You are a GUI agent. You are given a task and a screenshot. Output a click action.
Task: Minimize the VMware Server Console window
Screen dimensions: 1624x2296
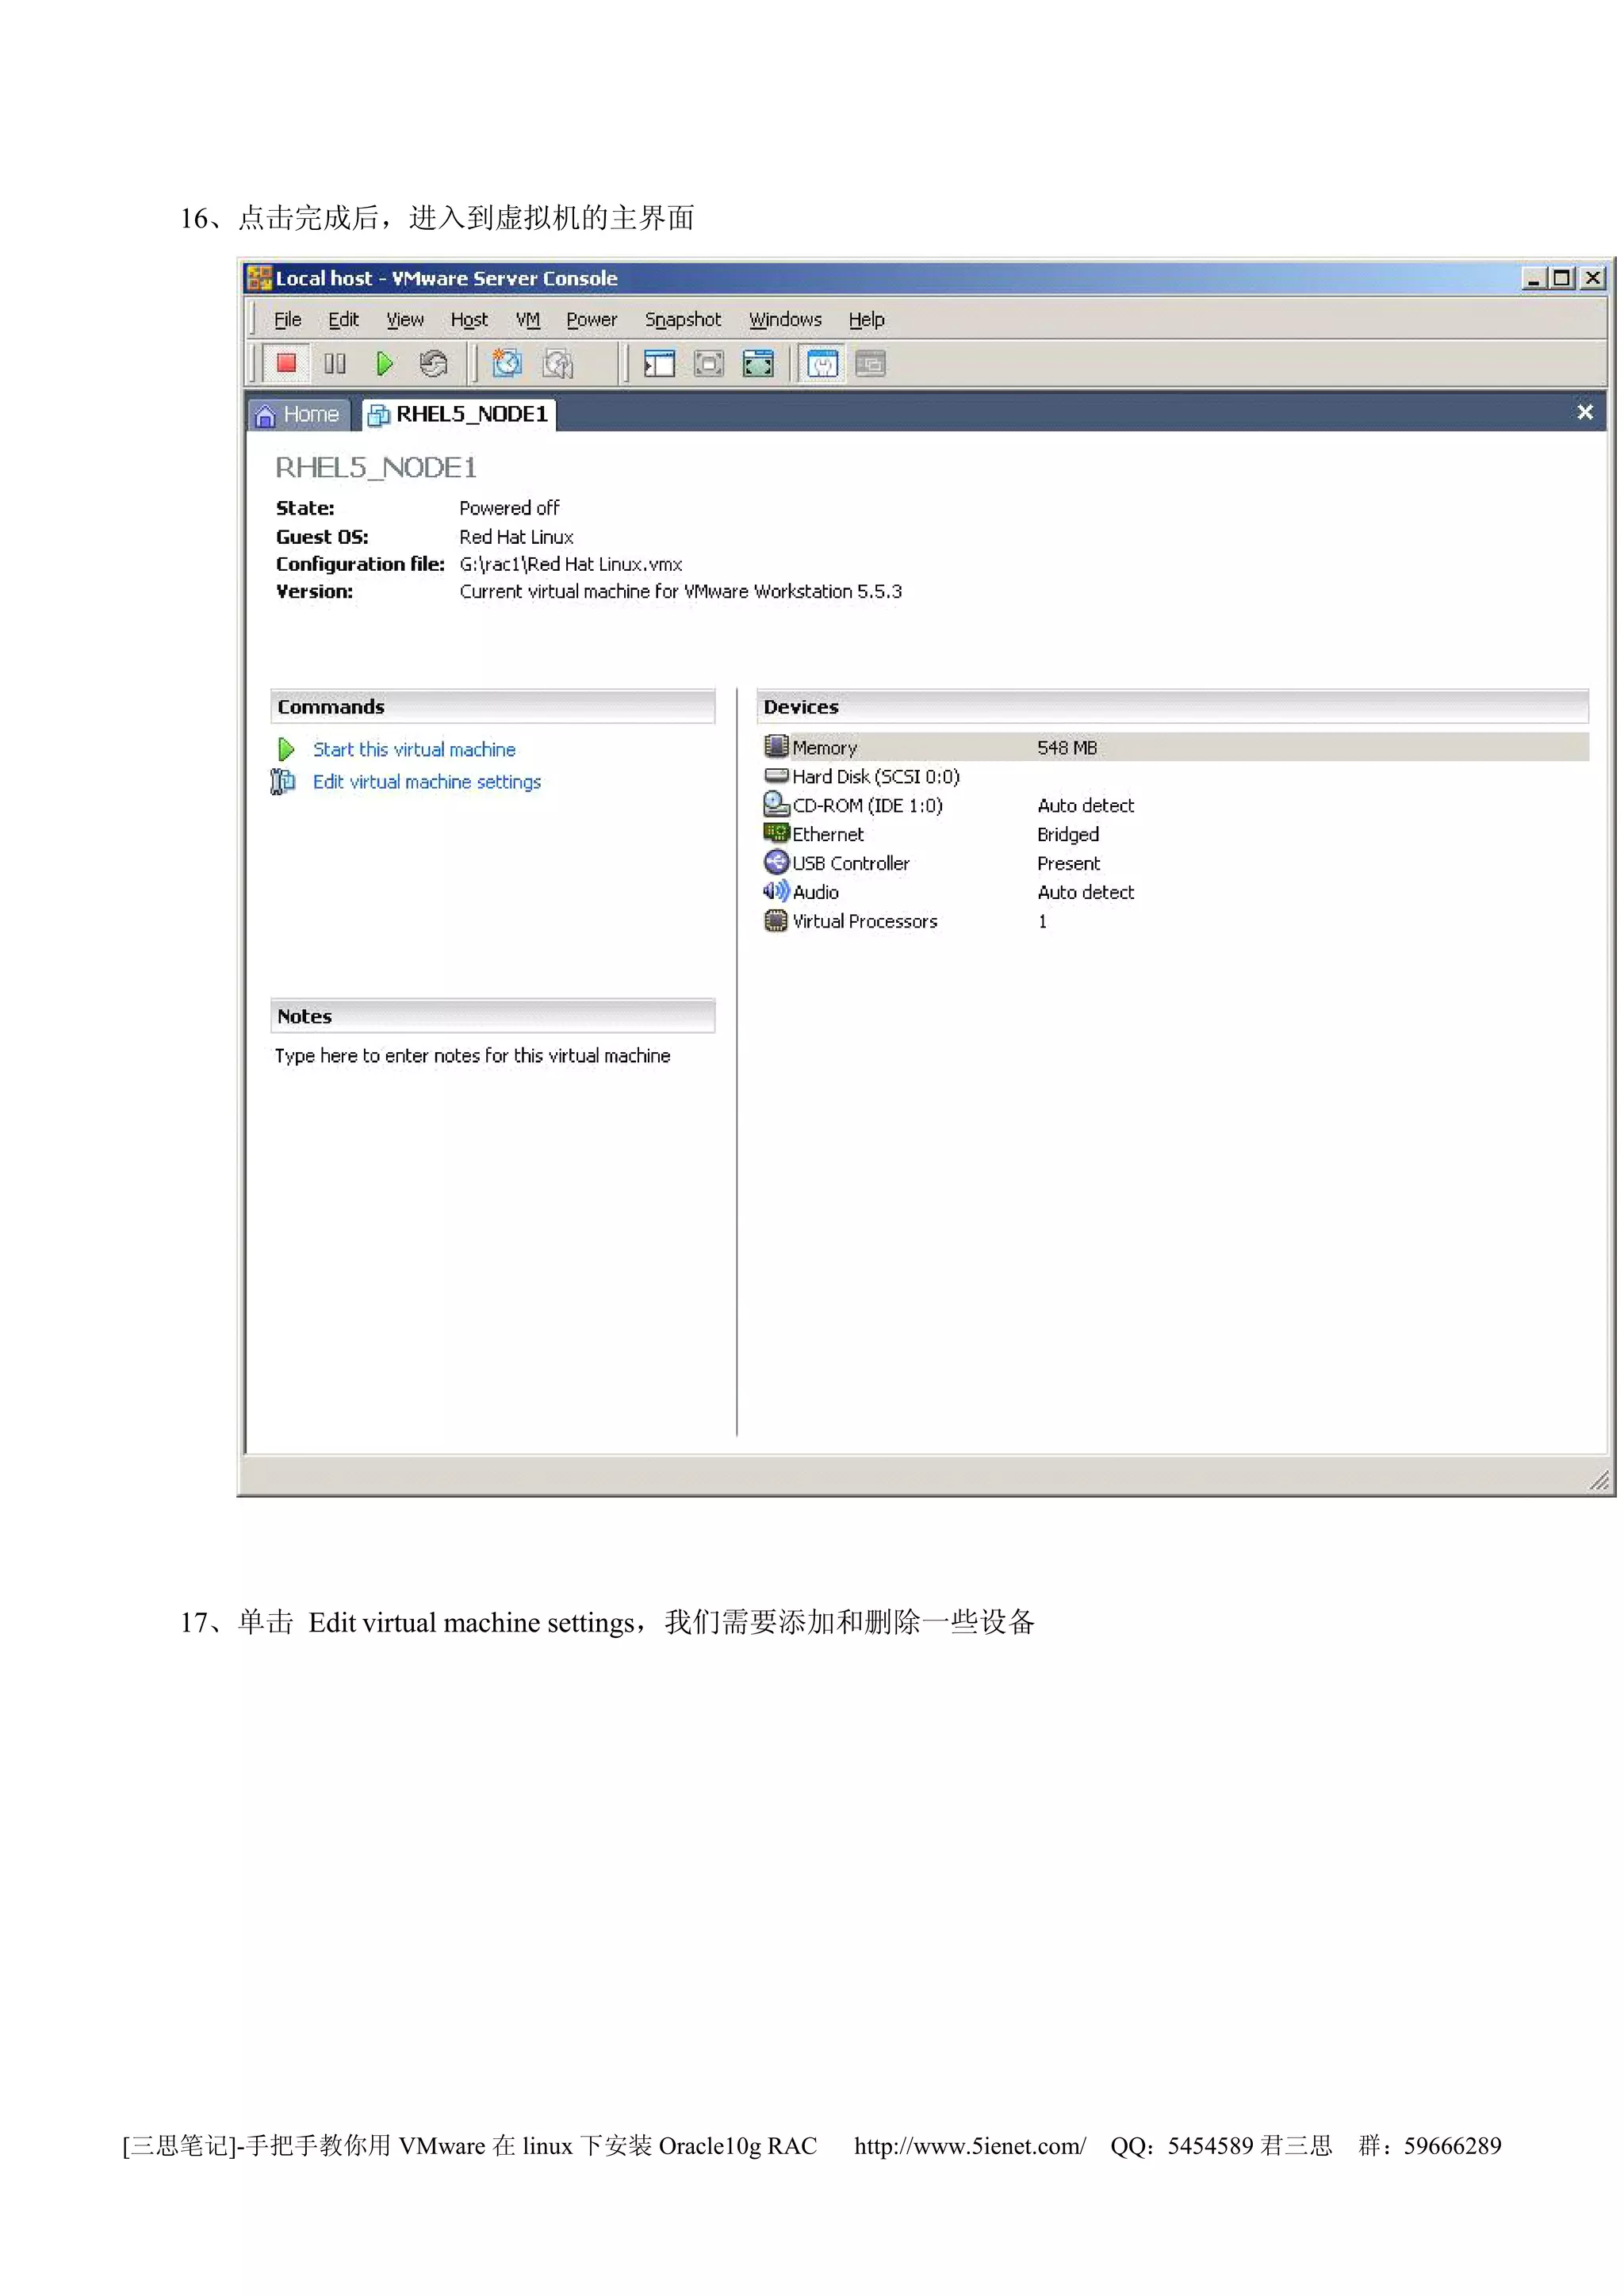click(x=1534, y=278)
